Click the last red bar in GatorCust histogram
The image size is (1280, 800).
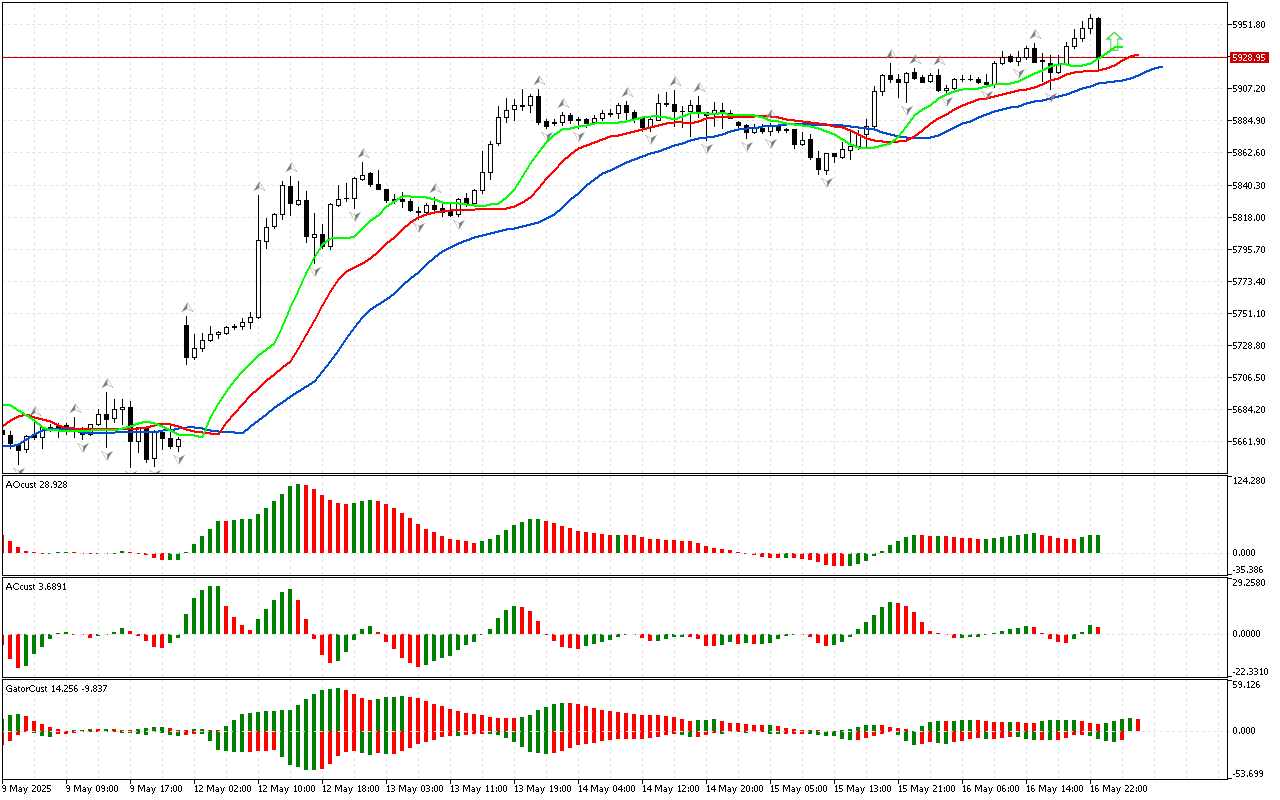[x=1138, y=724]
